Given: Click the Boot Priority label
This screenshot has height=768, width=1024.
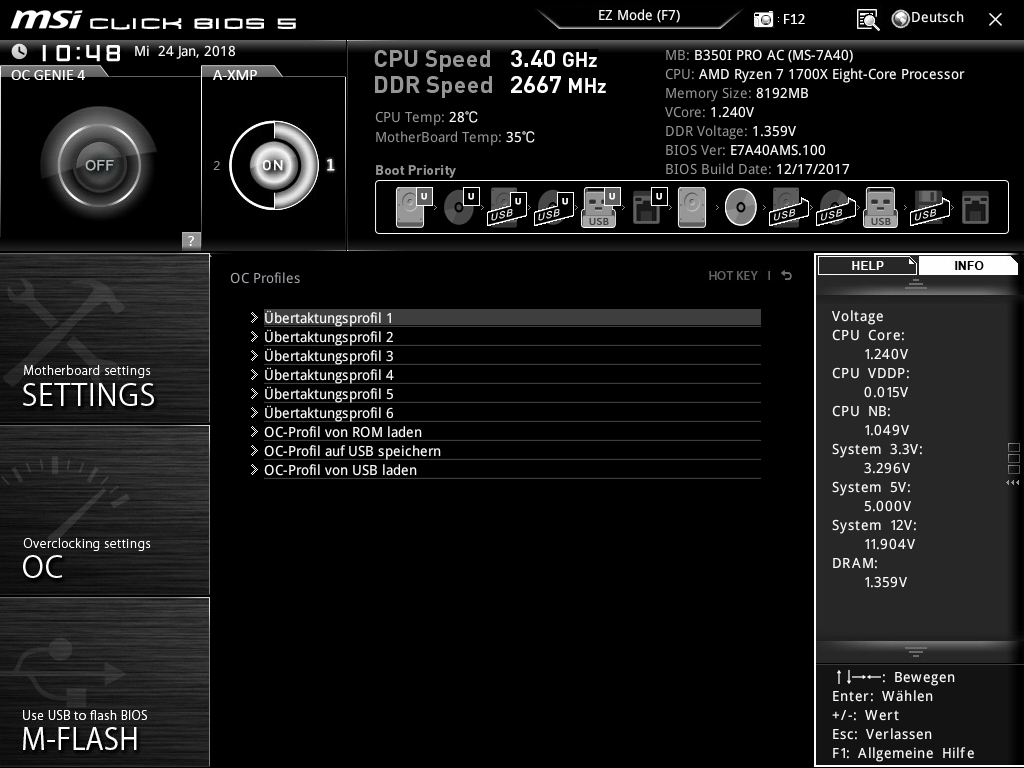Looking at the screenshot, I should pyautogui.click(x=415, y=170).
